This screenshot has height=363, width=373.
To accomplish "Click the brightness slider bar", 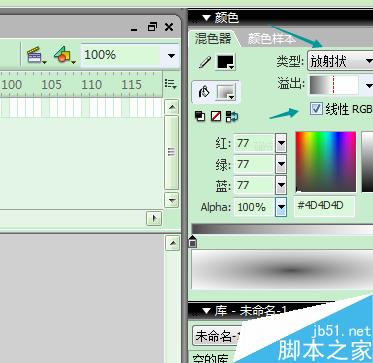I will pos(367,162).
